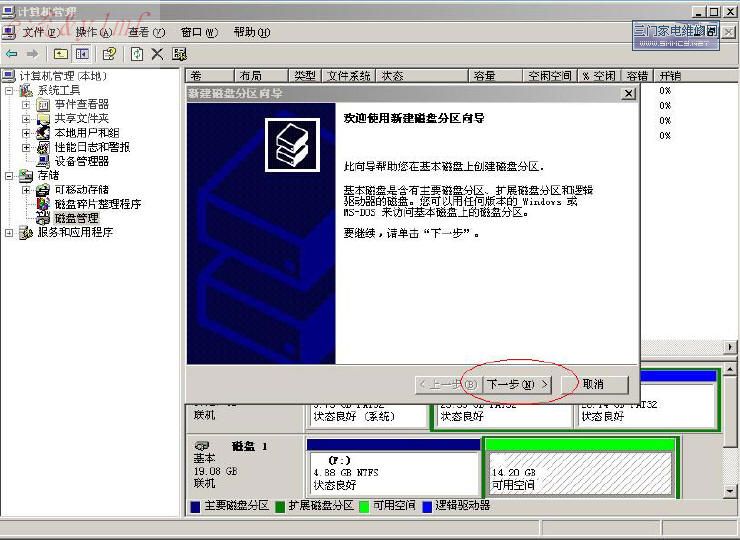
Task: Expand the 服务和应用程序 tree node
Action: pyautogui.click(x=10, y=233)
